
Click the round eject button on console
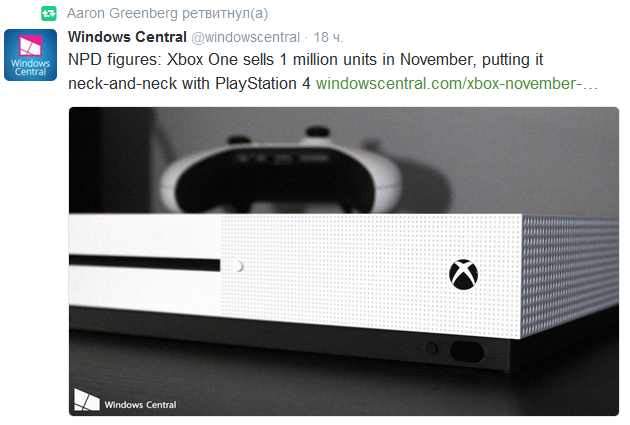tap(239, 266)
